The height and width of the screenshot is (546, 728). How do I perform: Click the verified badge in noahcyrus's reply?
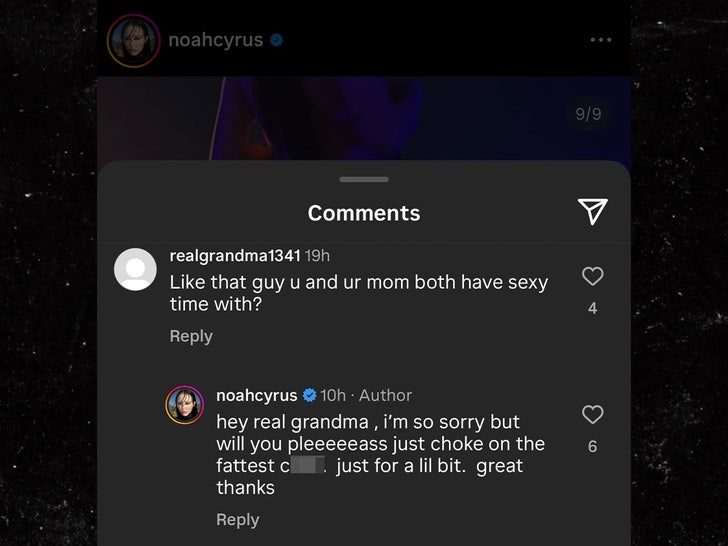click(x=310, y=396)
